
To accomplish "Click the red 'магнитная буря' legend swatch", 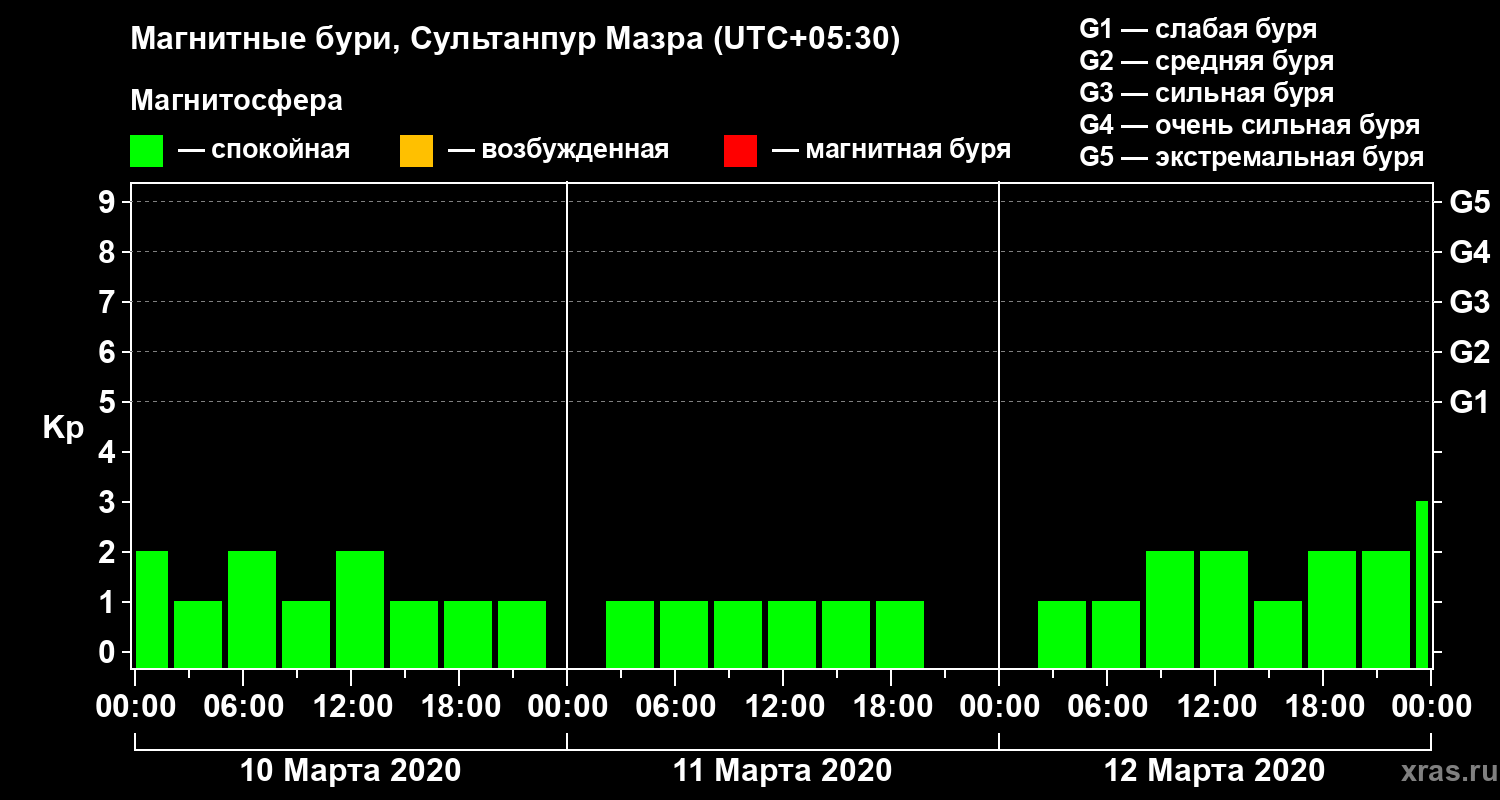I will click(740, 151).
